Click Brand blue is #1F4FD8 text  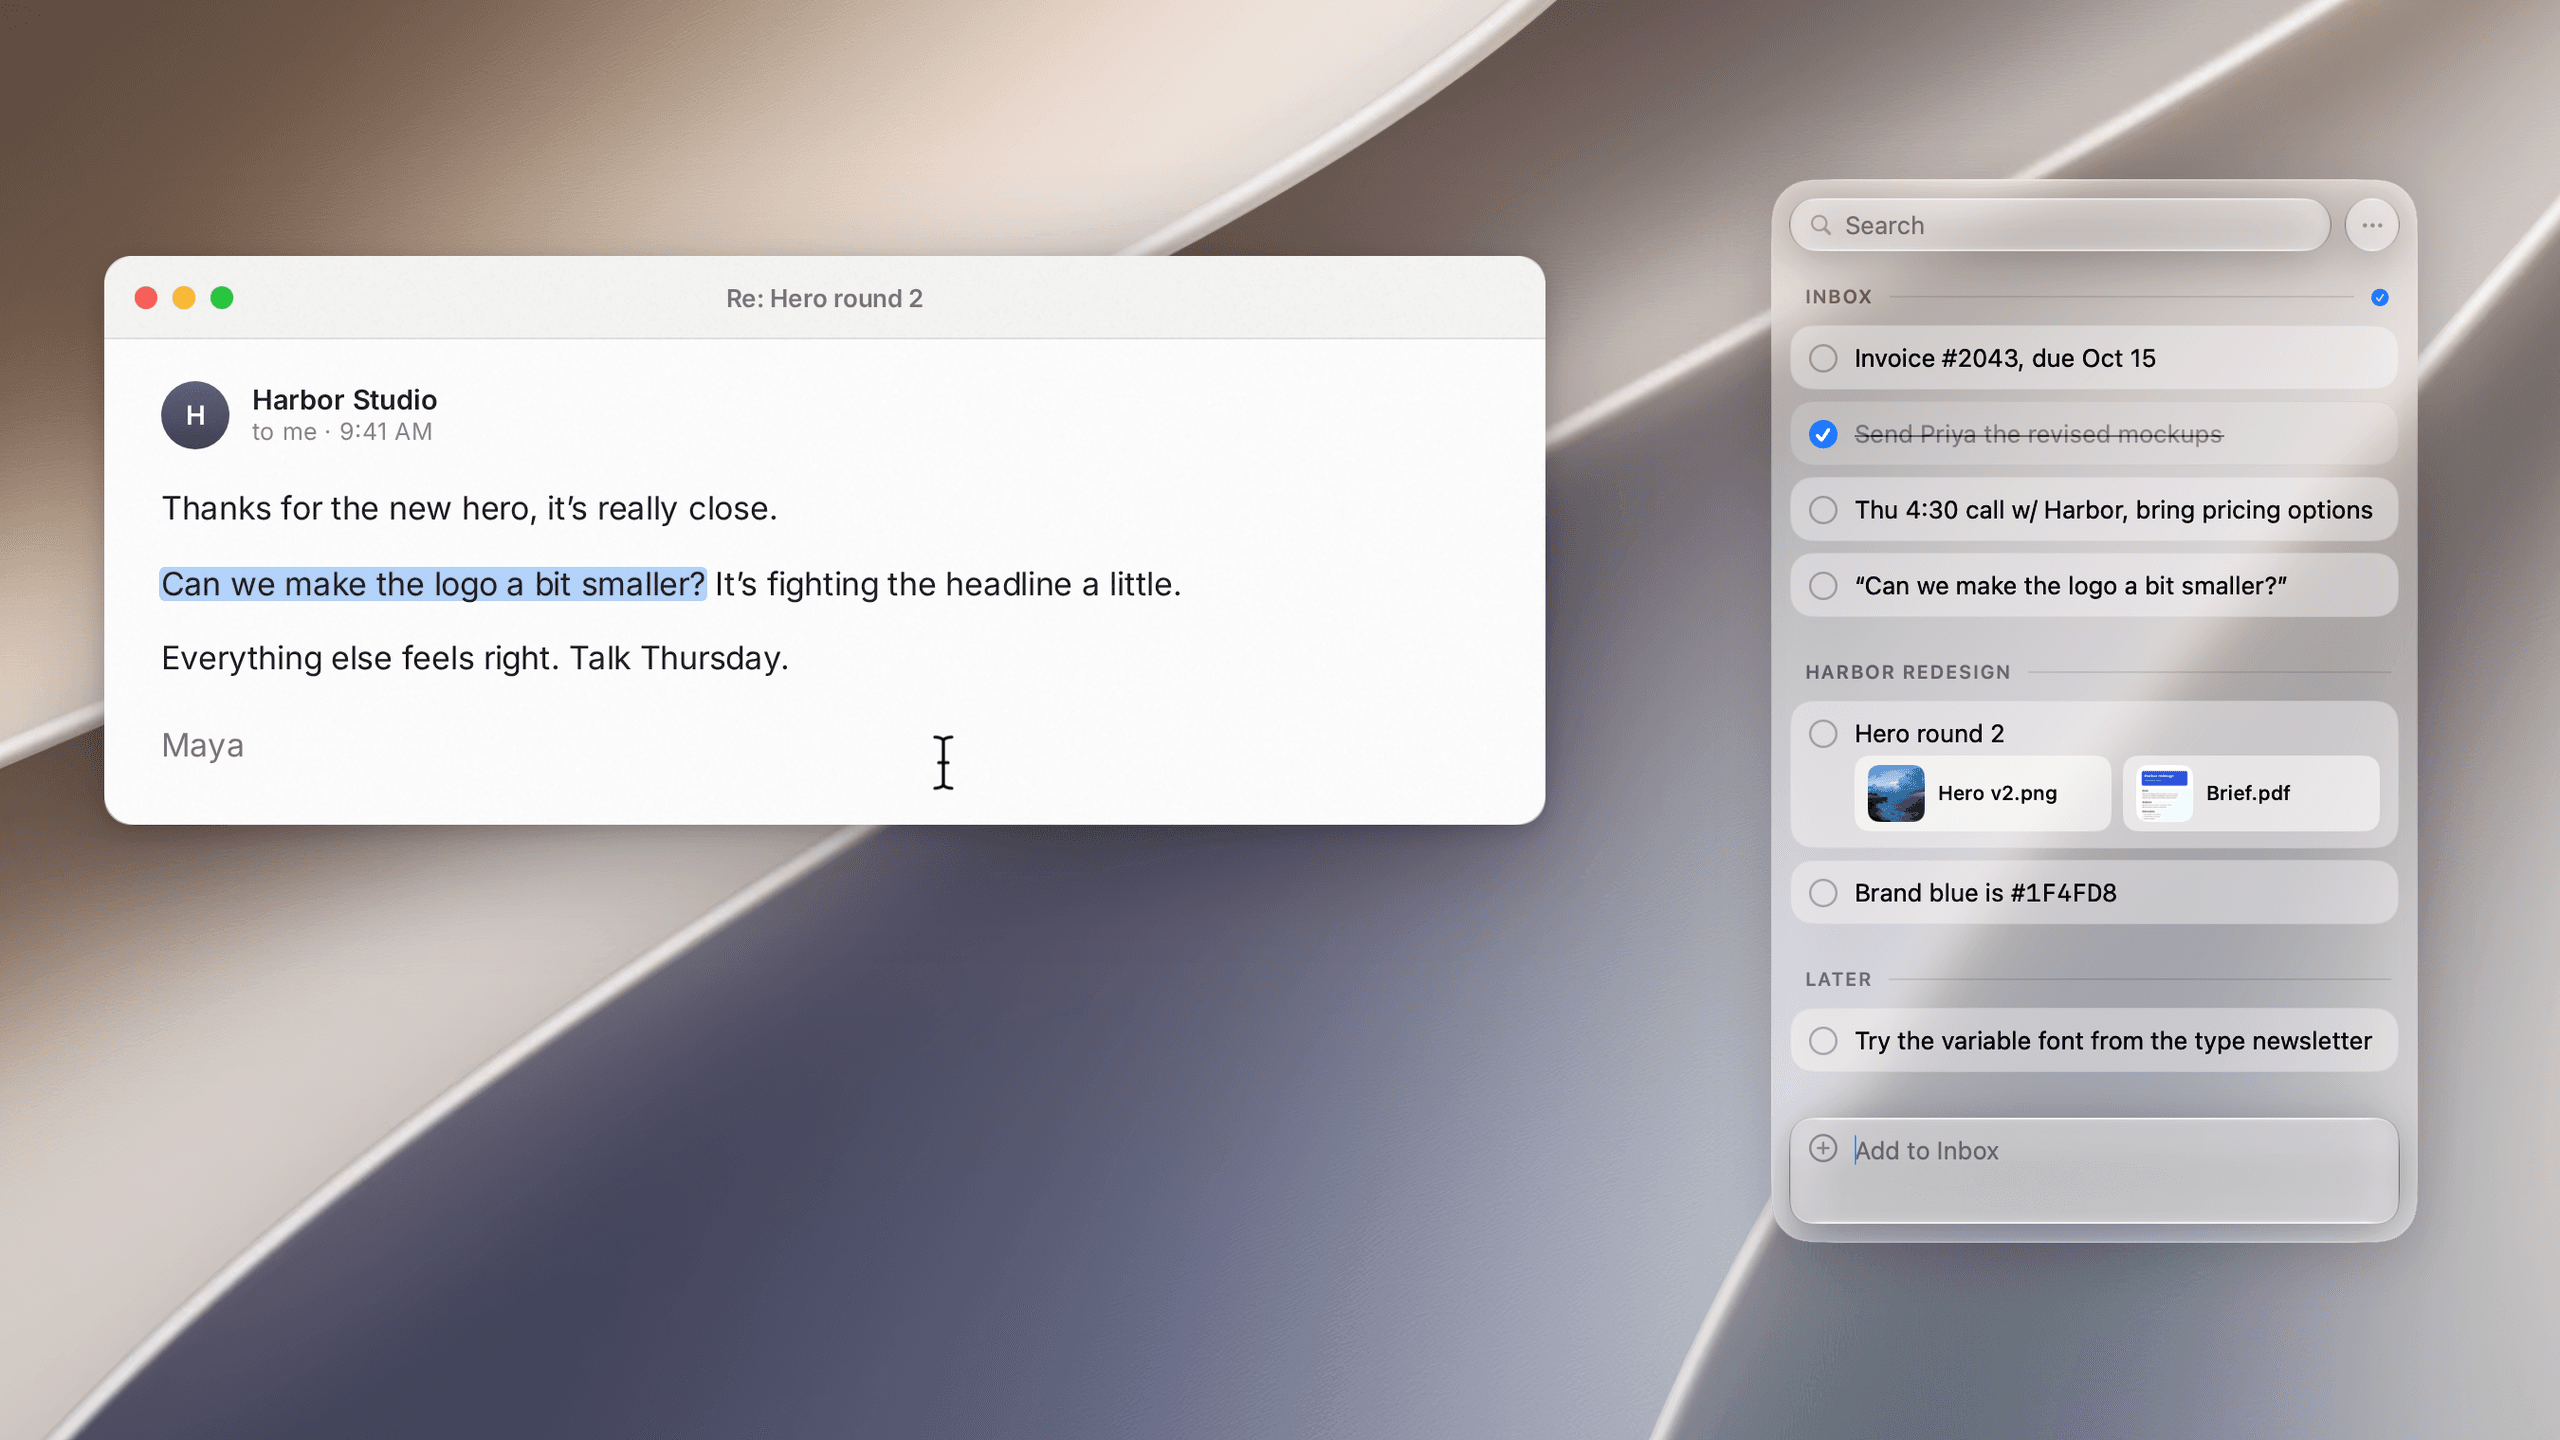[1985, 893]
